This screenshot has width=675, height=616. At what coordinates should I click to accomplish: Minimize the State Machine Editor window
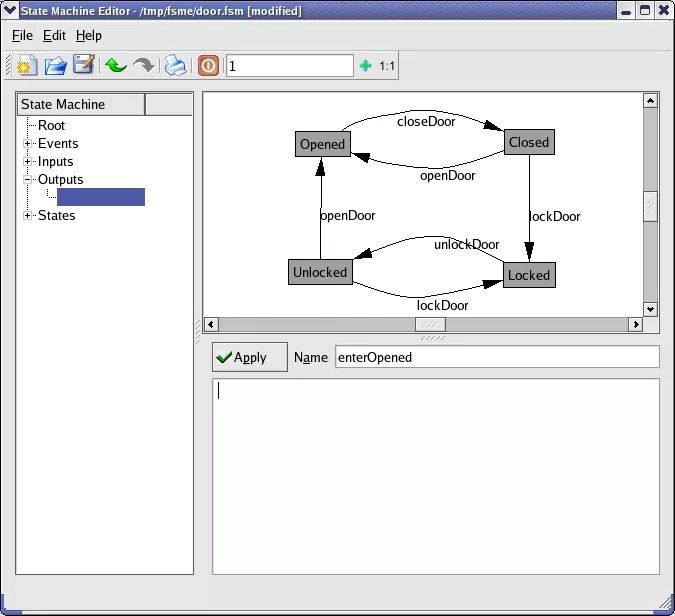(x=626, y=11)
